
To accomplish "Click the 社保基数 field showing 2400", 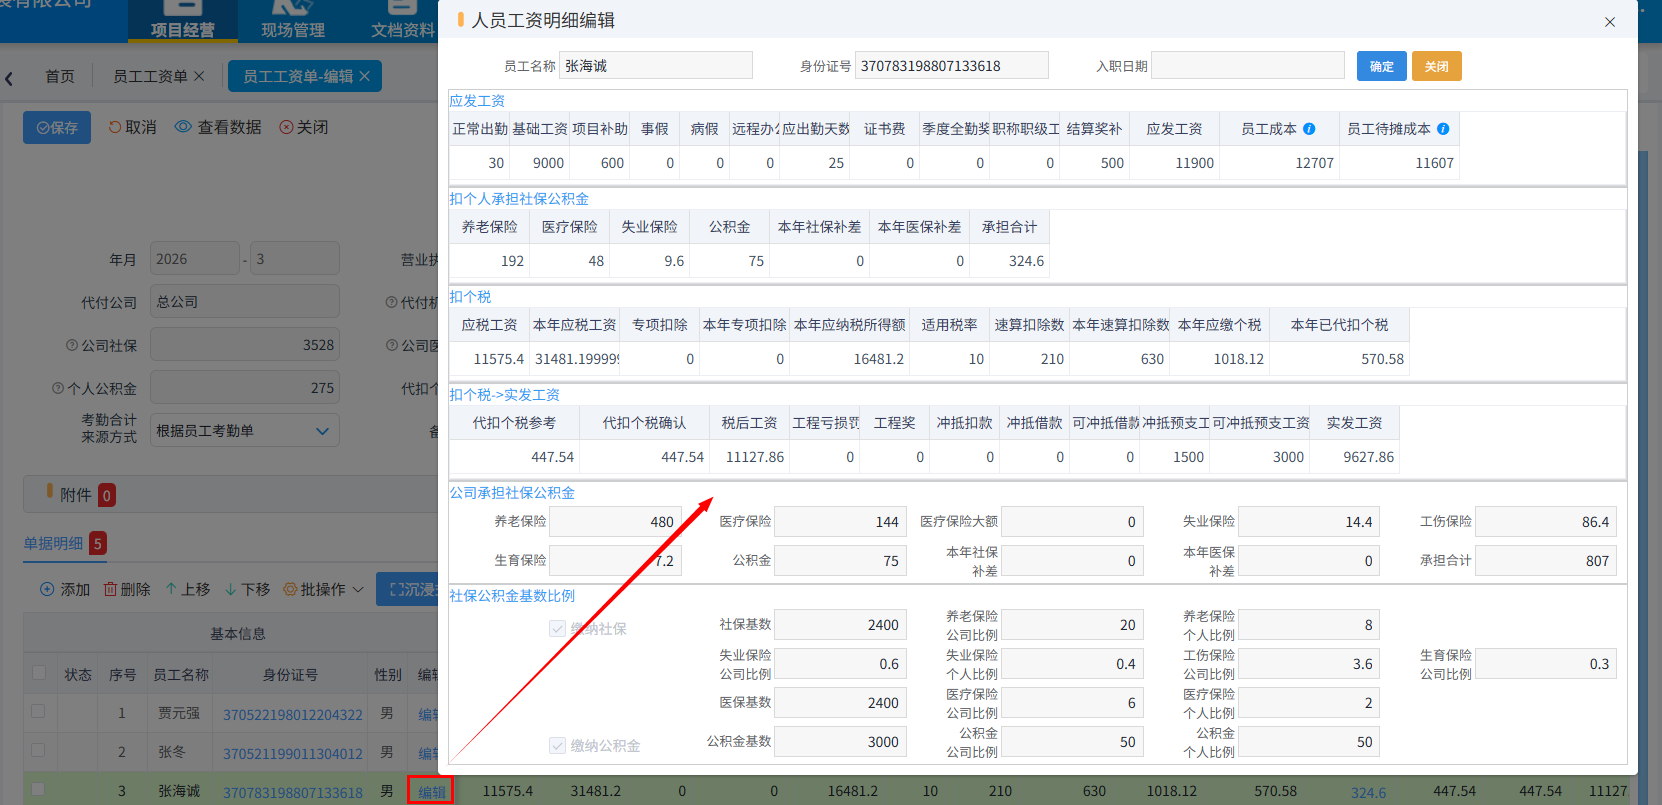I will tap(841, 625).
